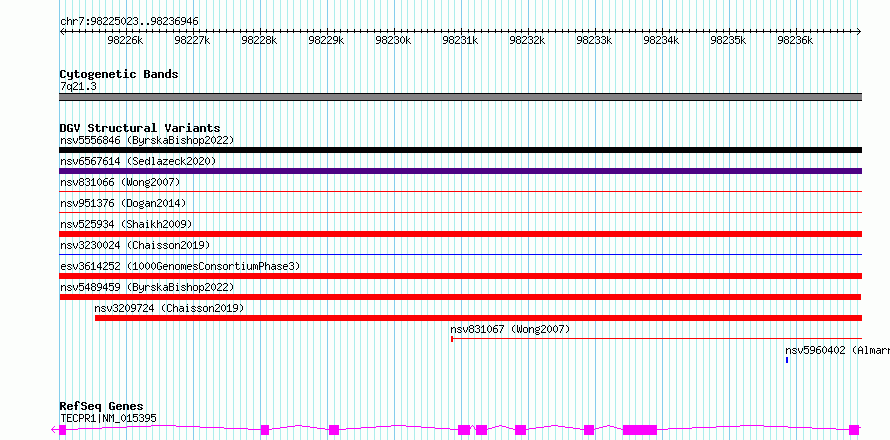Click the Cytogenetic Bands track title
The width and height of the screenshot is (890, 440).
119,74
